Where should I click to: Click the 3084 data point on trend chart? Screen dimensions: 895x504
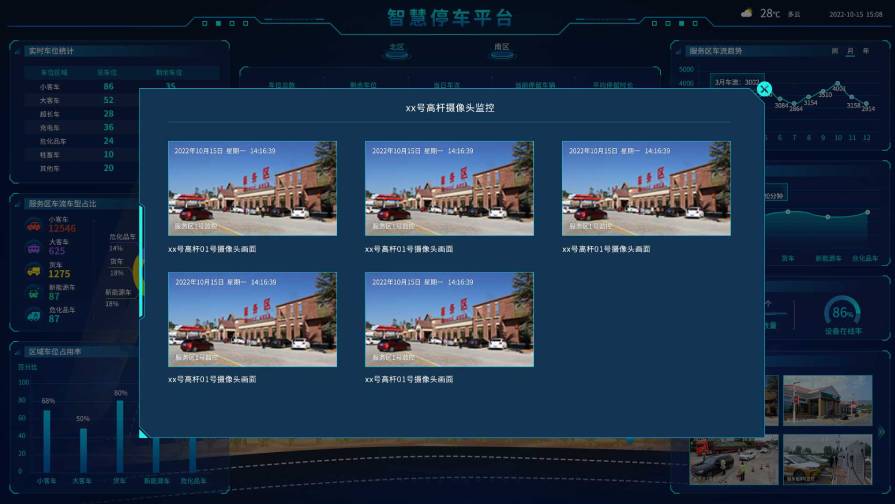point(781,100)
